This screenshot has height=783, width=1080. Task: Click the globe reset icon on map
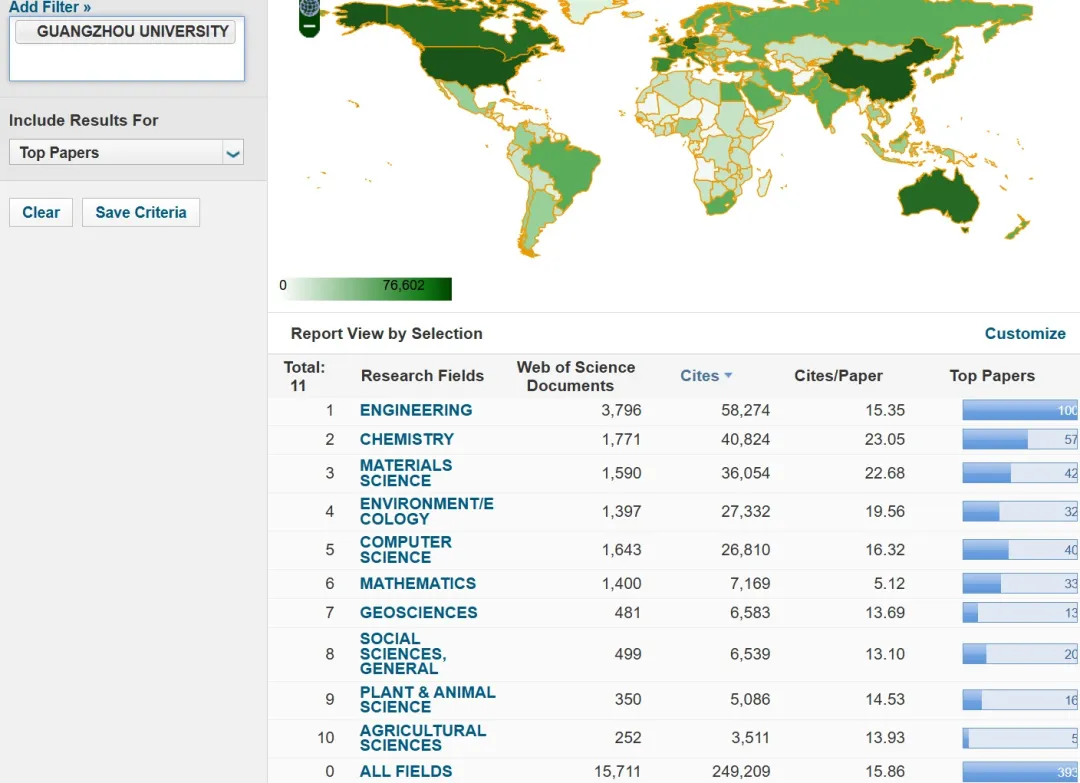point(309,8)
